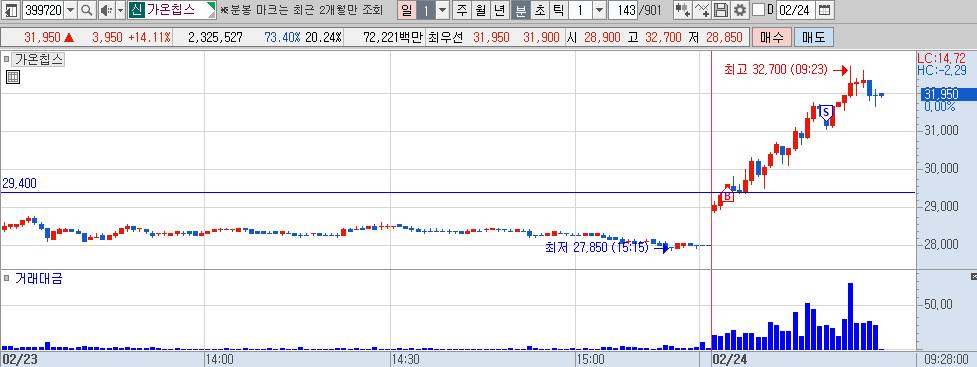Expand the stock code 399720 dropdown

point(70,10)
